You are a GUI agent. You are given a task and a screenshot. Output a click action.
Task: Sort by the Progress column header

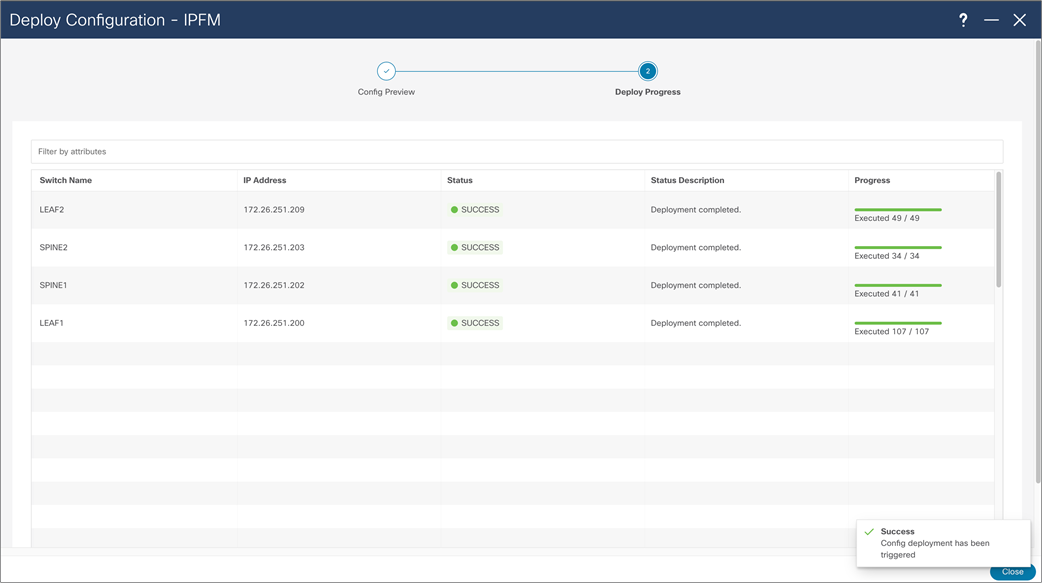[872, 180]
